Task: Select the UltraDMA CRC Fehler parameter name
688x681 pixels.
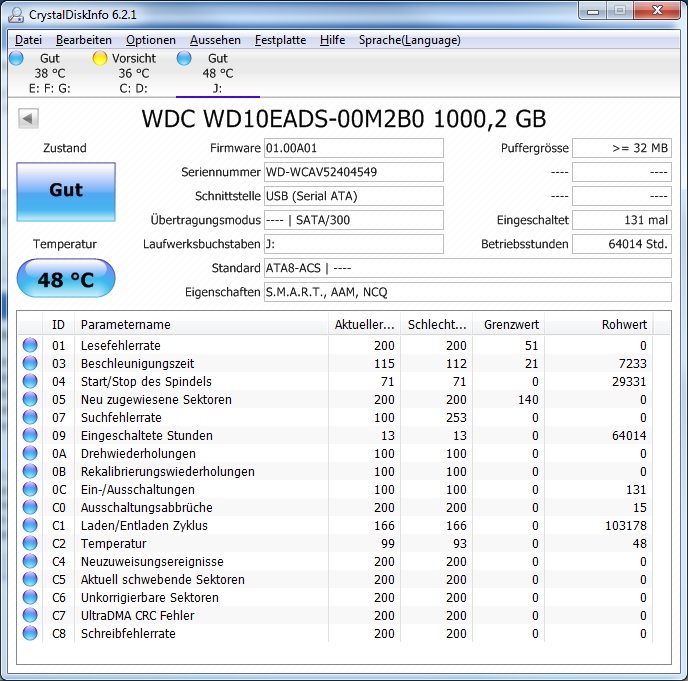Action: (137, 616)
